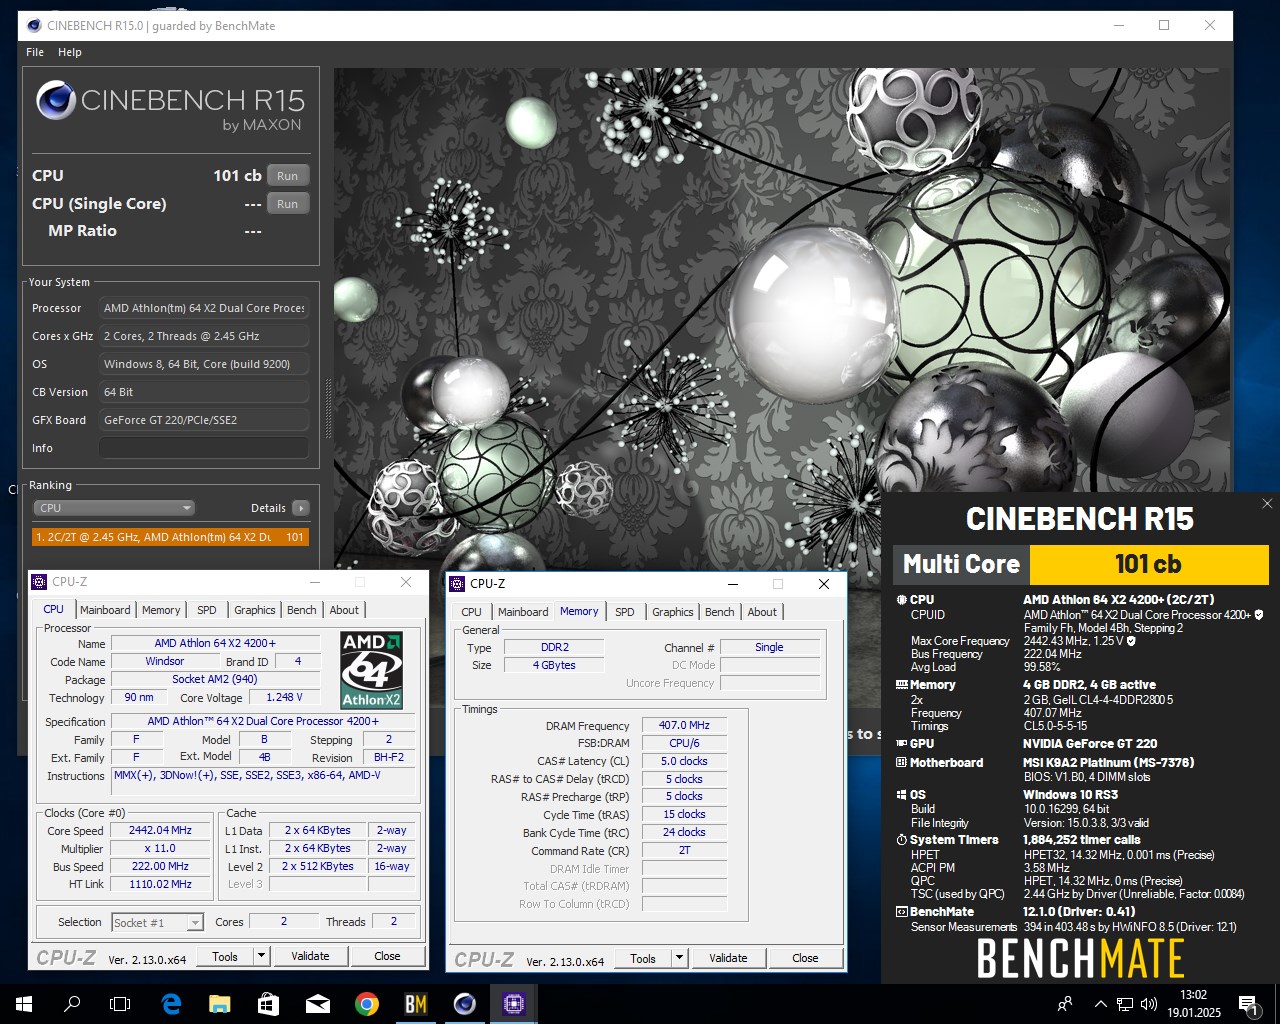Run the CPU Single Core benchmark
Viewport: 1280px width, 1024px height.
click(x=288, y=204)
